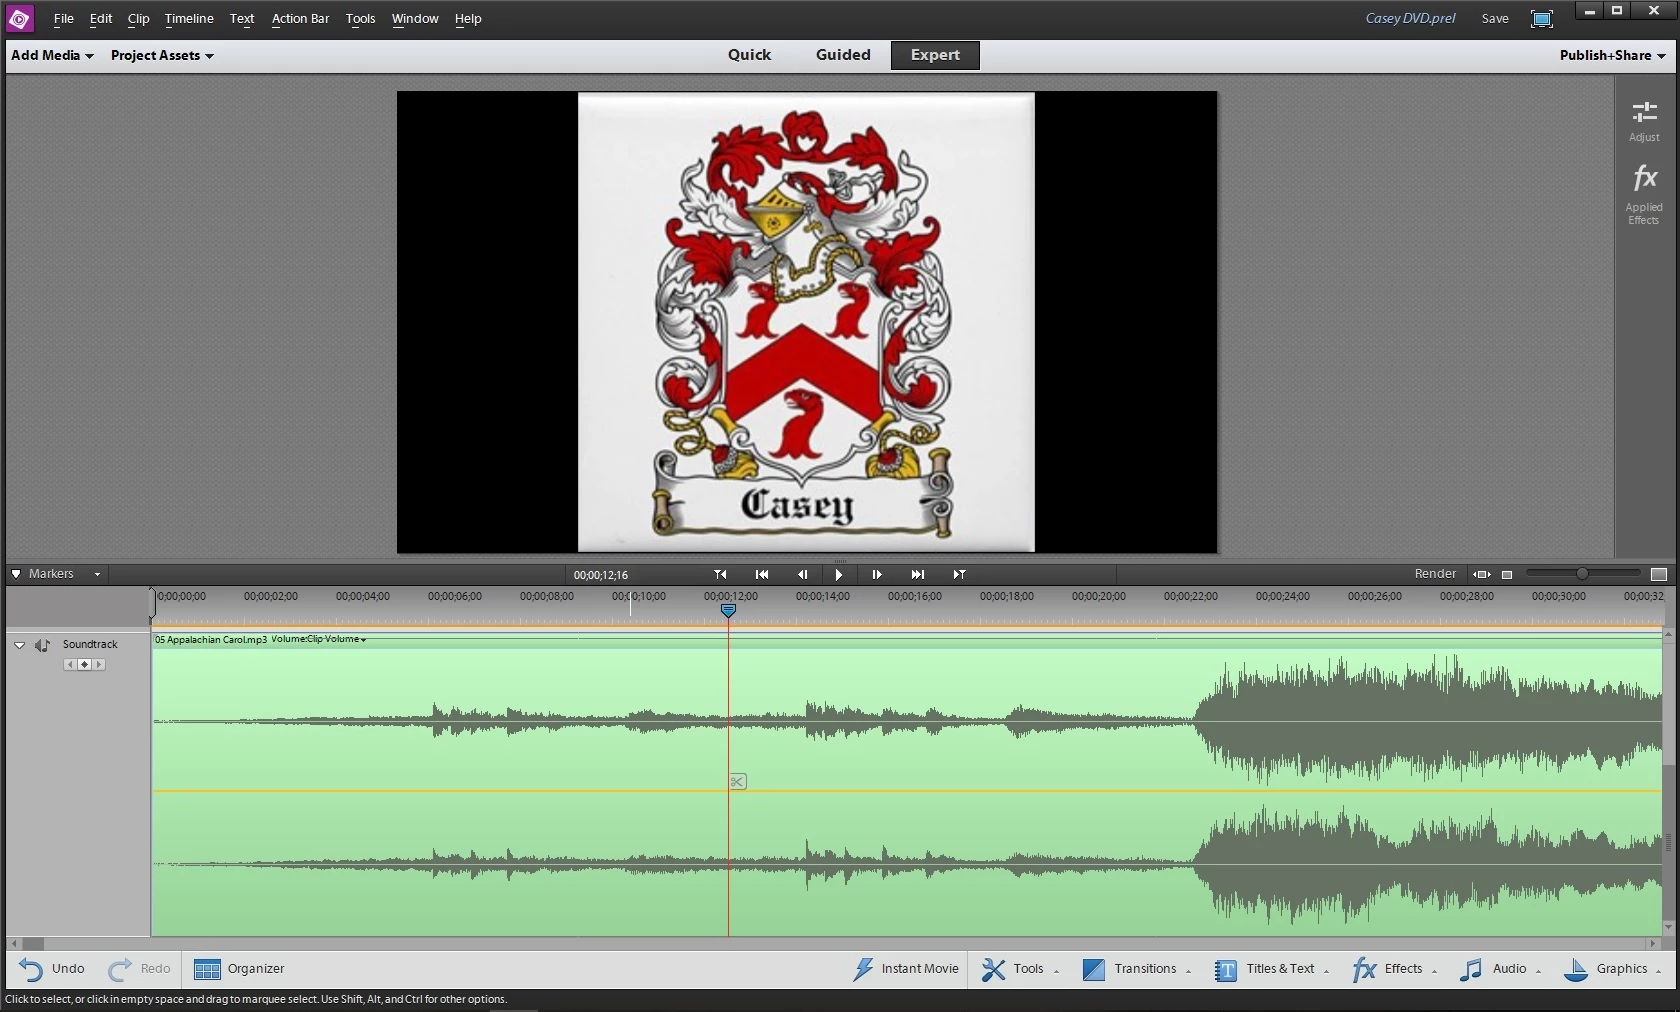Click the blue playhead marker
The height and width of the screenshot is (1012, 1680).
pos(728,610)
